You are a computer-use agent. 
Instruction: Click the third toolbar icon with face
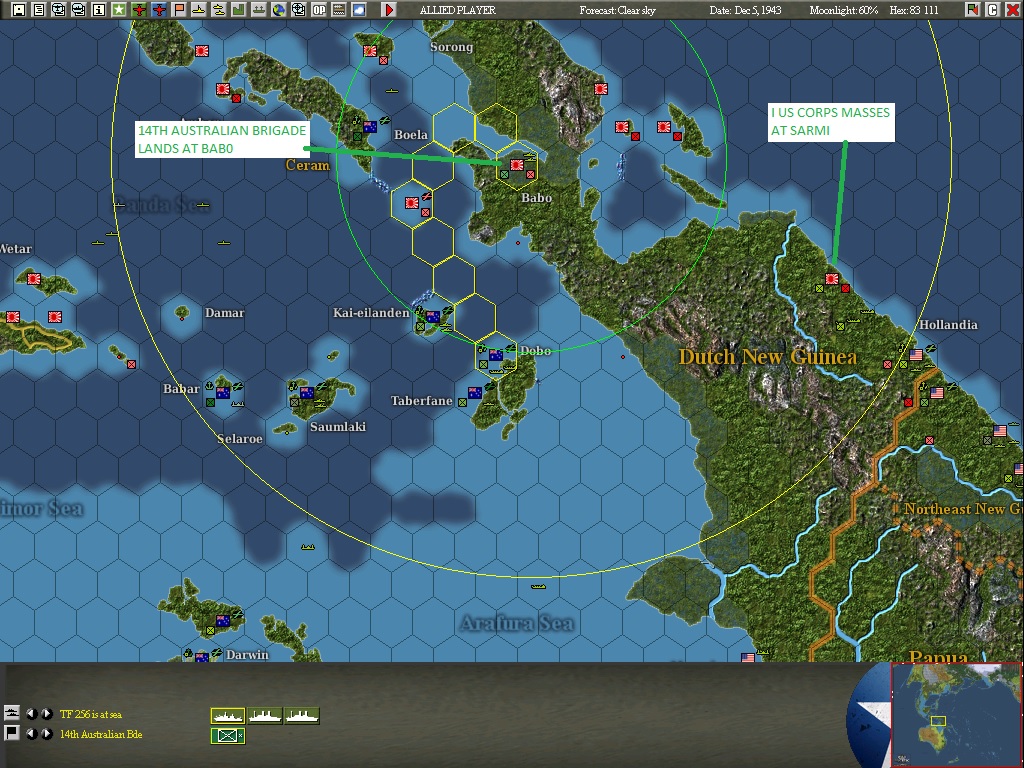(x=59, y=10)
